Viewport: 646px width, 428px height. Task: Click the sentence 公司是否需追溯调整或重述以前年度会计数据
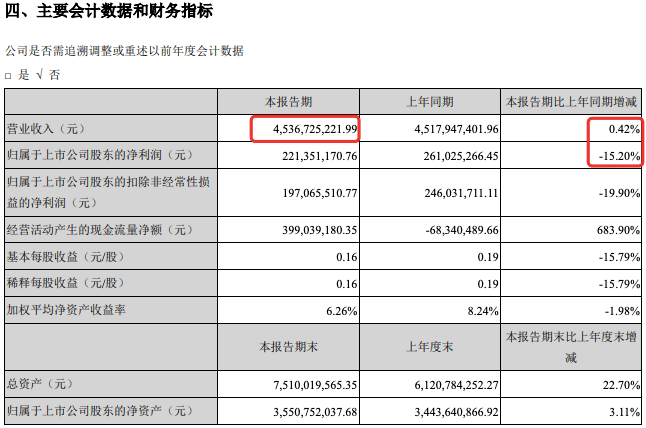pos(124,51)
